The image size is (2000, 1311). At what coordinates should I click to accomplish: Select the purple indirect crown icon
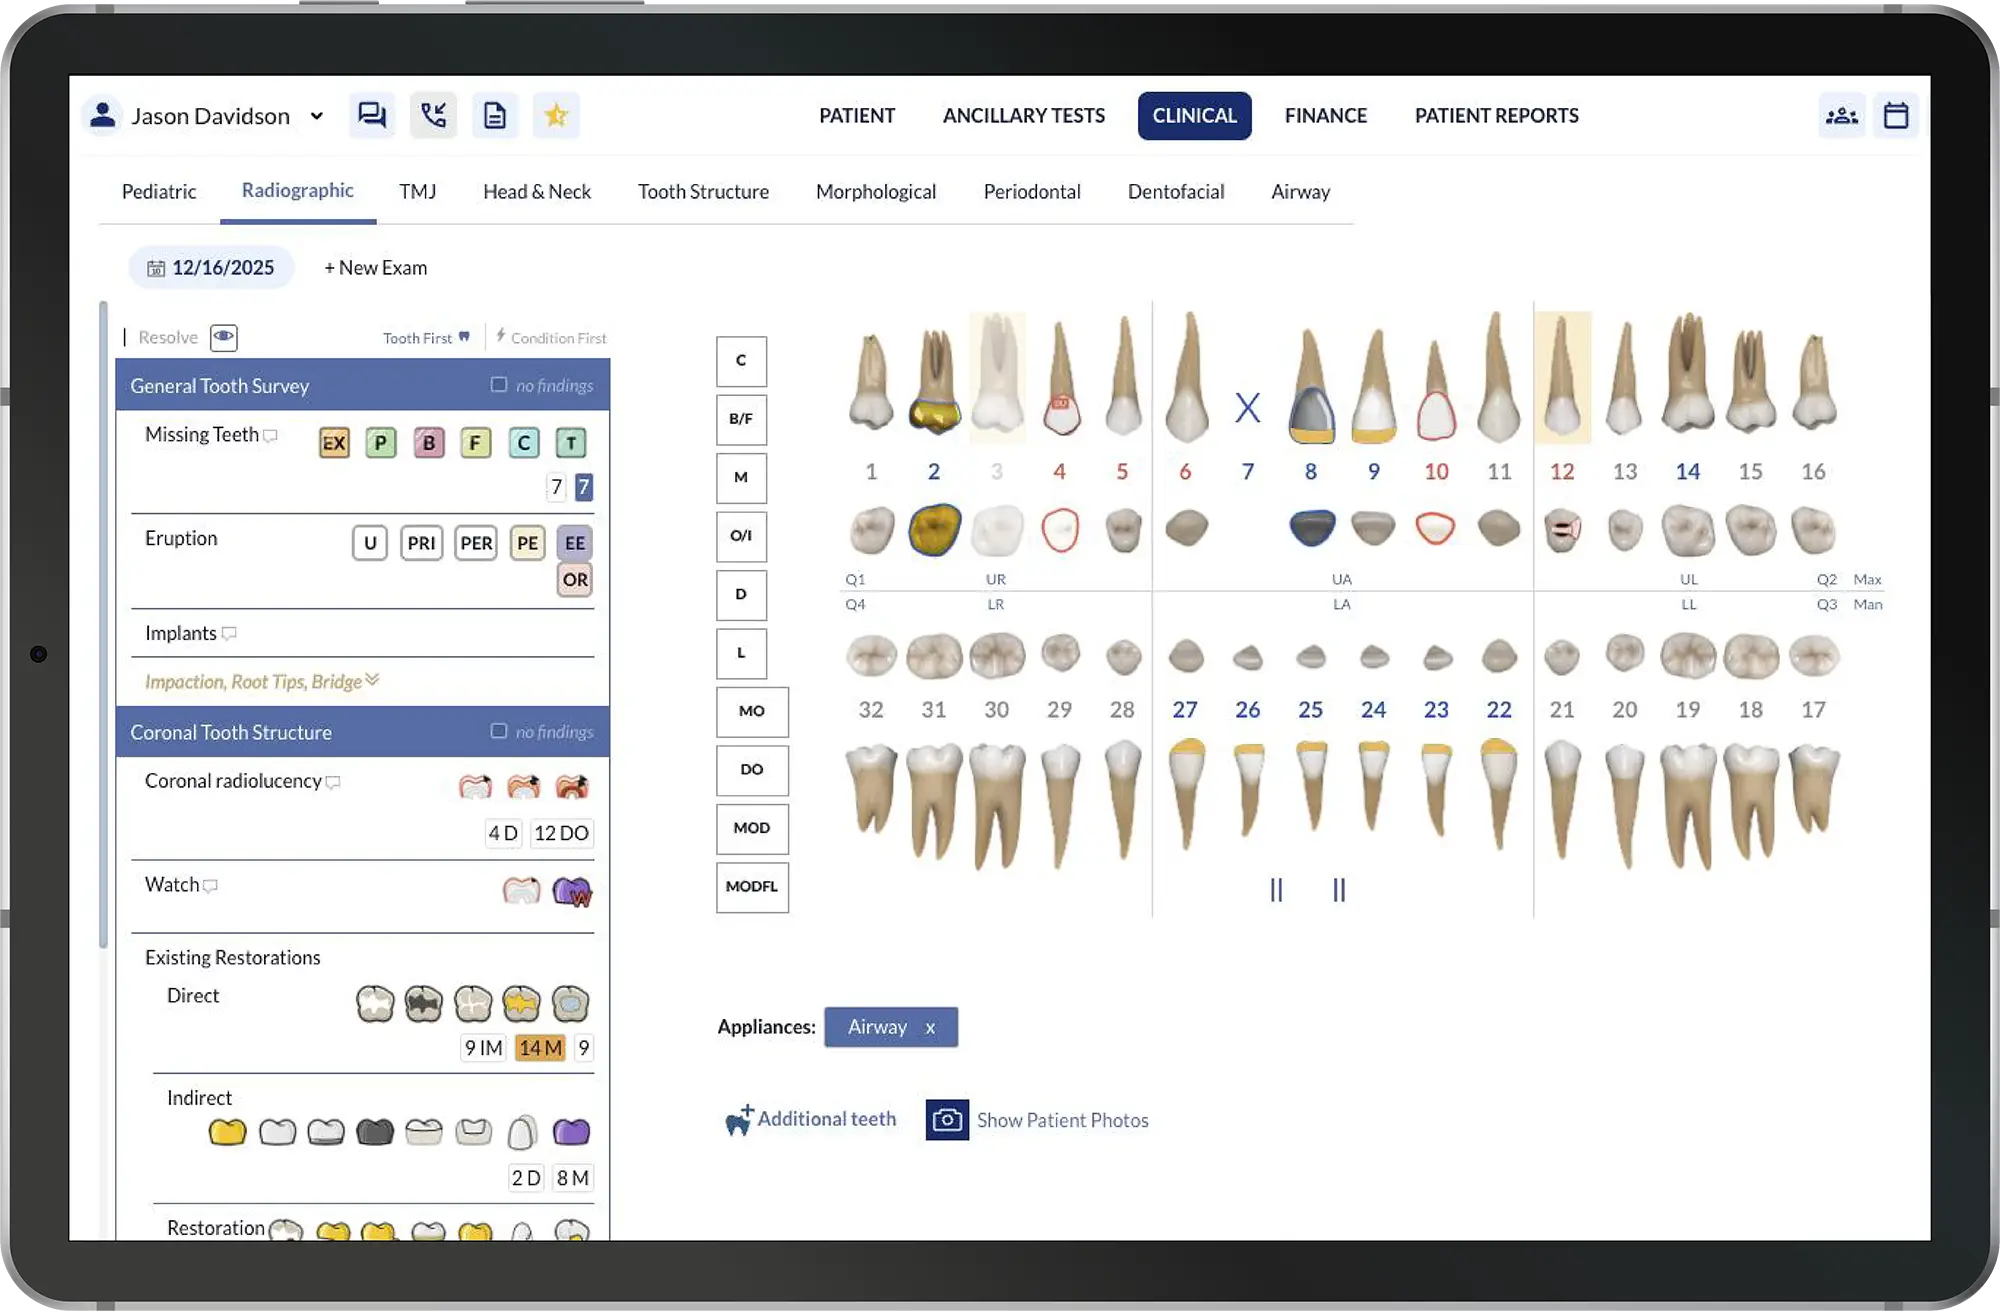click(x=571, y=1132)
